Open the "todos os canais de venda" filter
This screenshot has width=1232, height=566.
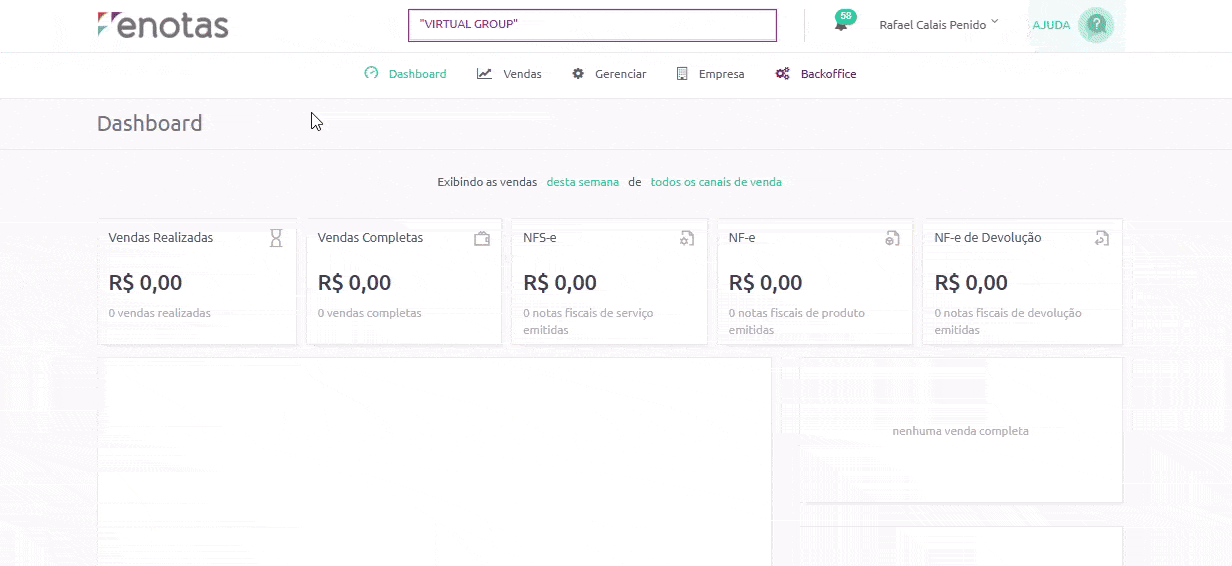(716, 182)
